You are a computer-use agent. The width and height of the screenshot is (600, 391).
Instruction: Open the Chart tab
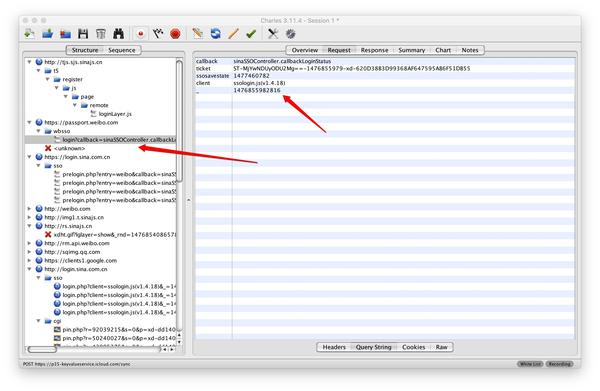443,50
